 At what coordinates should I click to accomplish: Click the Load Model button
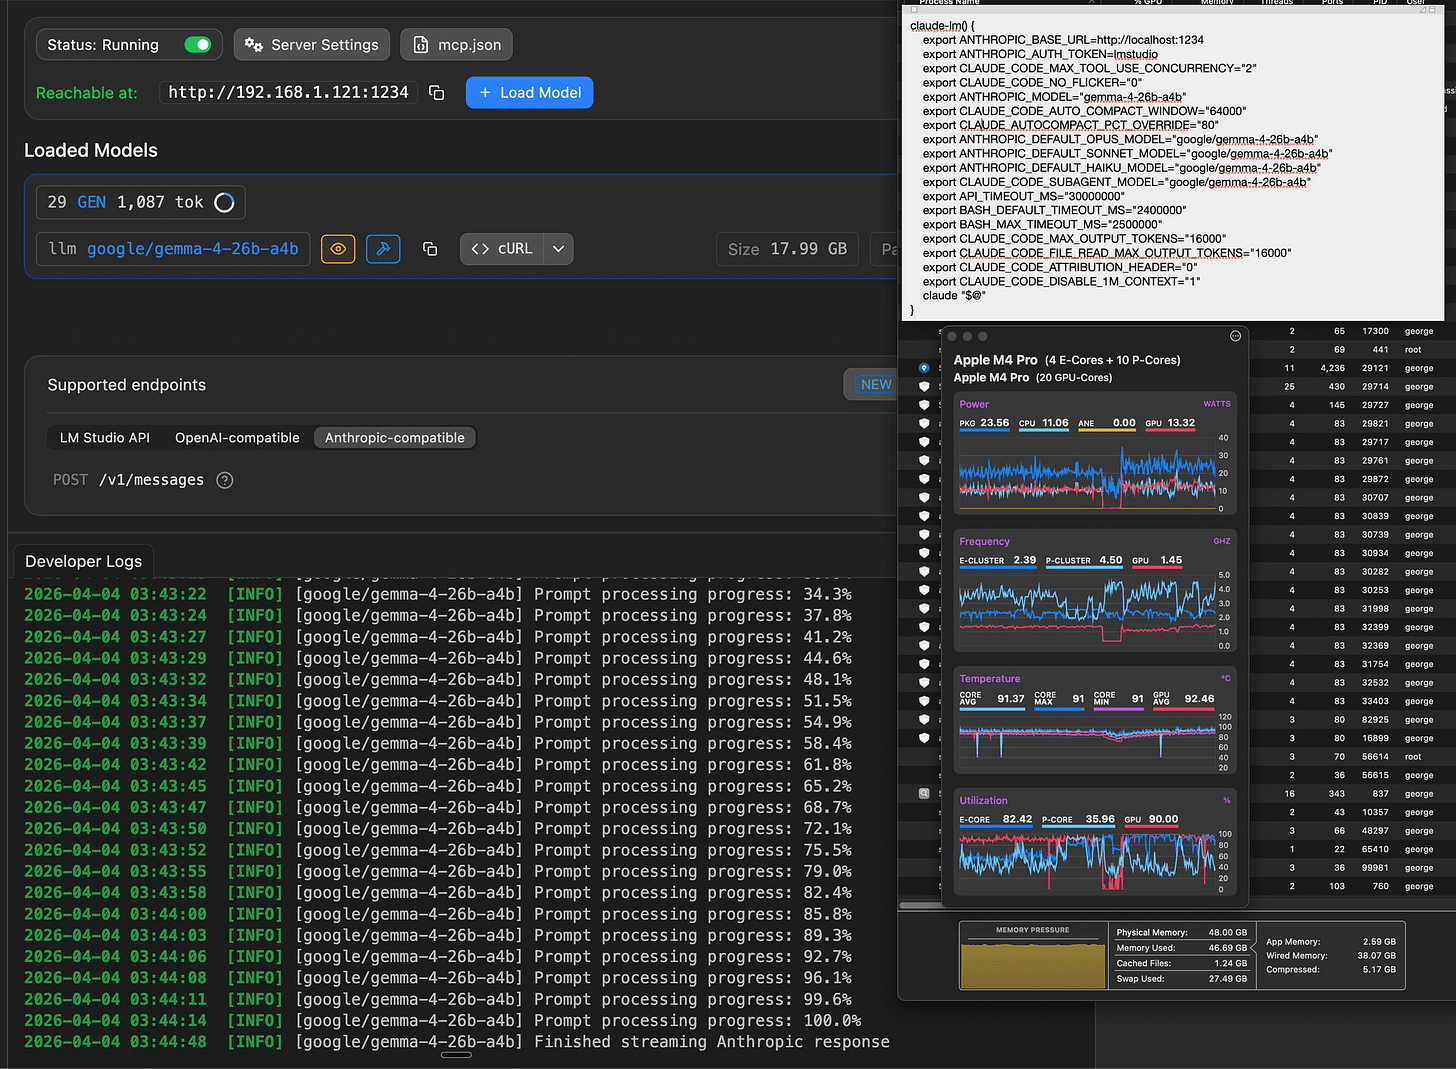tap(529, 92)
